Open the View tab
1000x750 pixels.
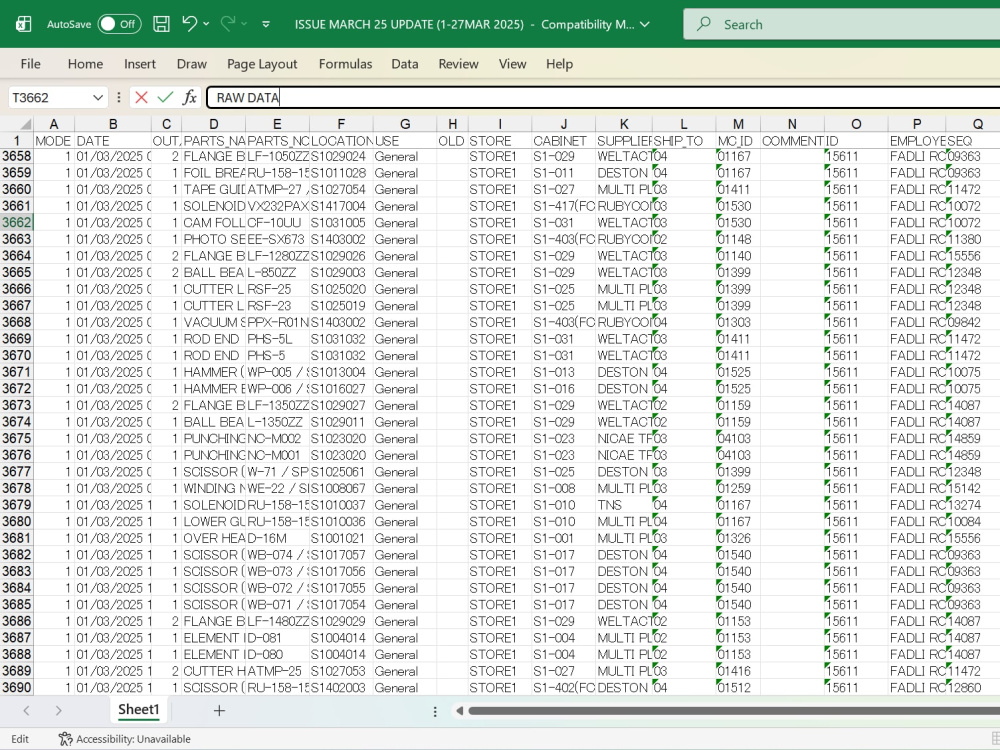pyautogui.click(x=512, y=64)
